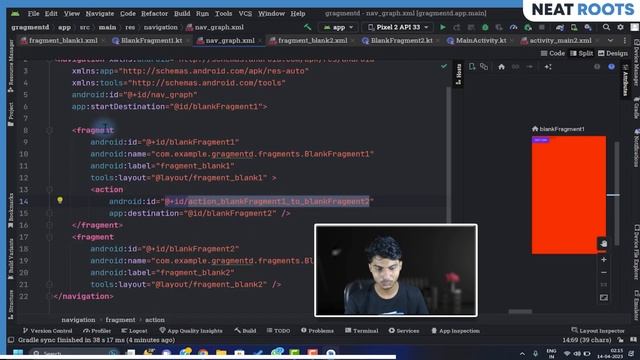Viewport: 640px width, 360px height.
Task: Click the green inspection checkmark in editor
Action: [444, 66]
